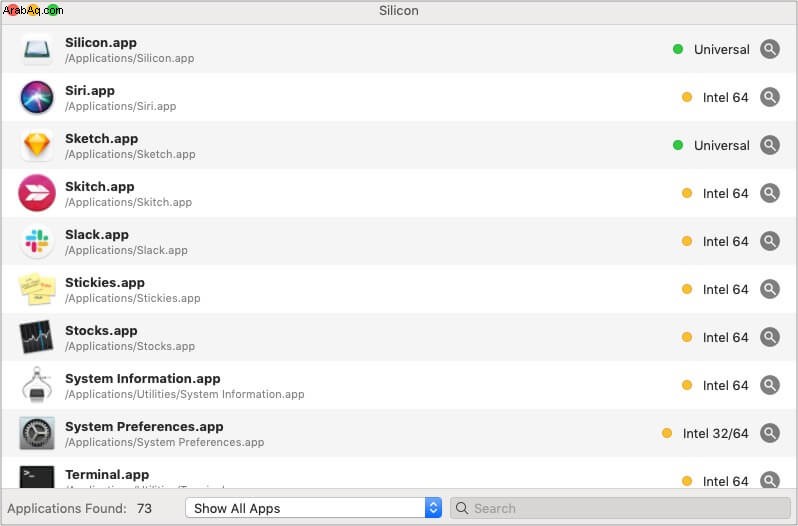The width and height of the screenshot is (798, 526).
Task: Reveal Sketch.app with its magnifier button
Action: [770, 145]
